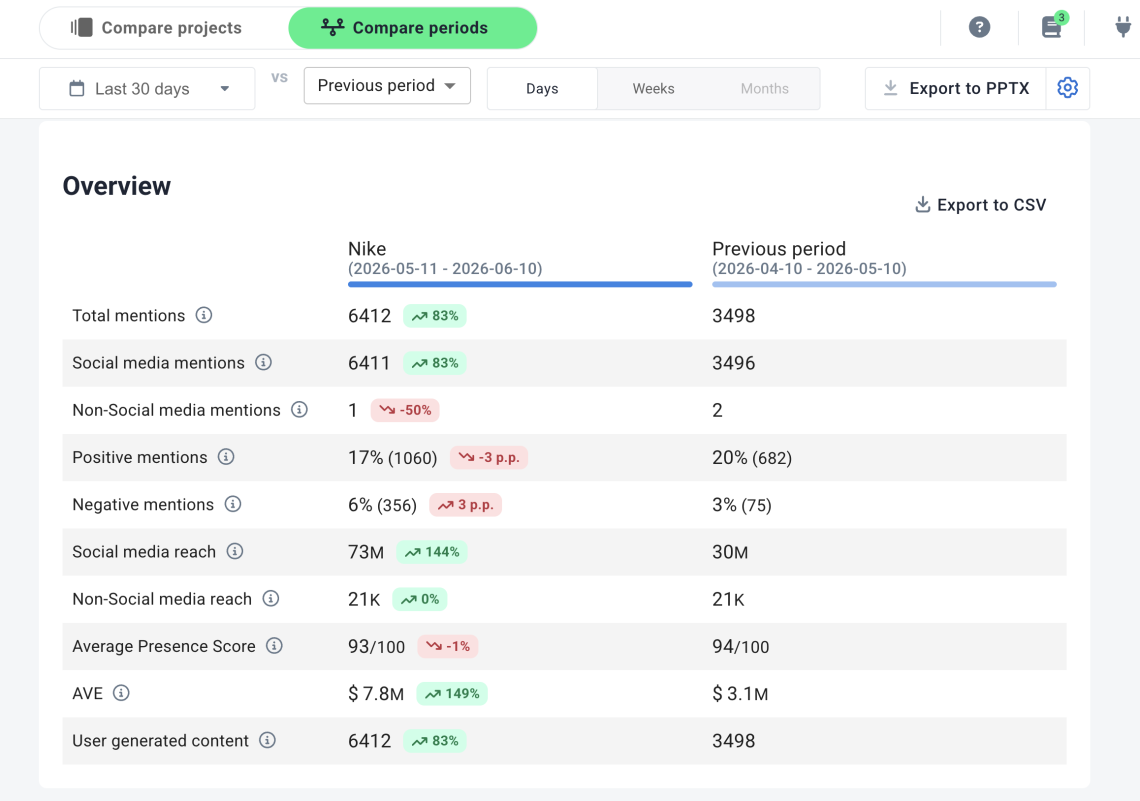Image resolution: width=1140 pixels, height=801 pixels.
Task: Click the Social media reach 144% badge
Action: coord(432,552)
